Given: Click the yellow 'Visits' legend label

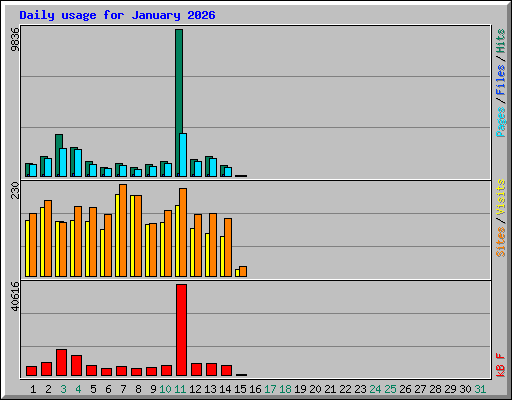Looking at the screenshot, I should pyautogui.click(x=500, y=197).
